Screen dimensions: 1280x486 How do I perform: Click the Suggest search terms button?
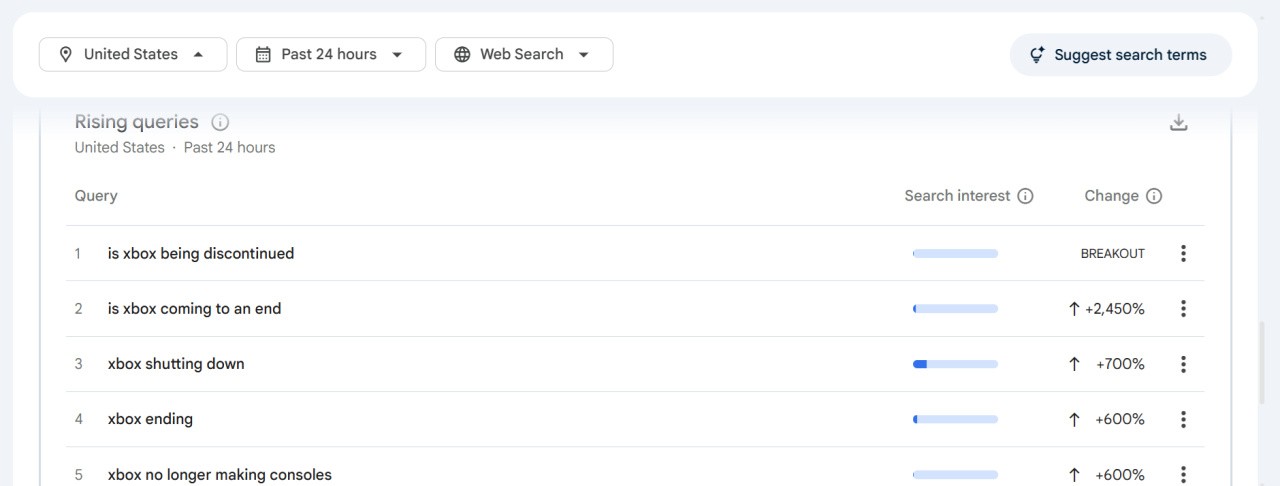click(1120, 55)
